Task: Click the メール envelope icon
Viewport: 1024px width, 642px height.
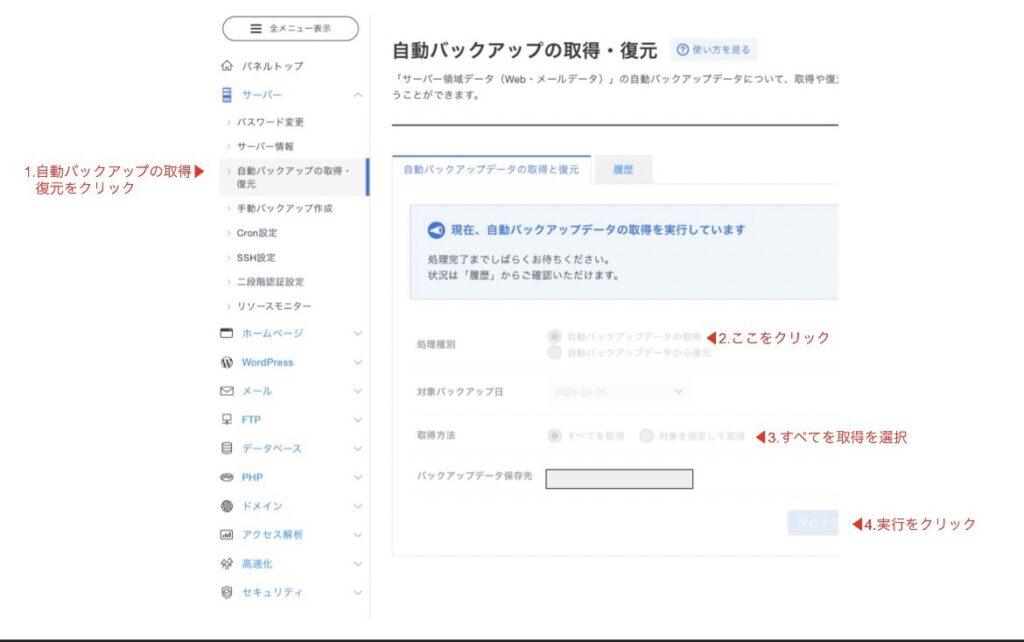Action: click(226, 391)
